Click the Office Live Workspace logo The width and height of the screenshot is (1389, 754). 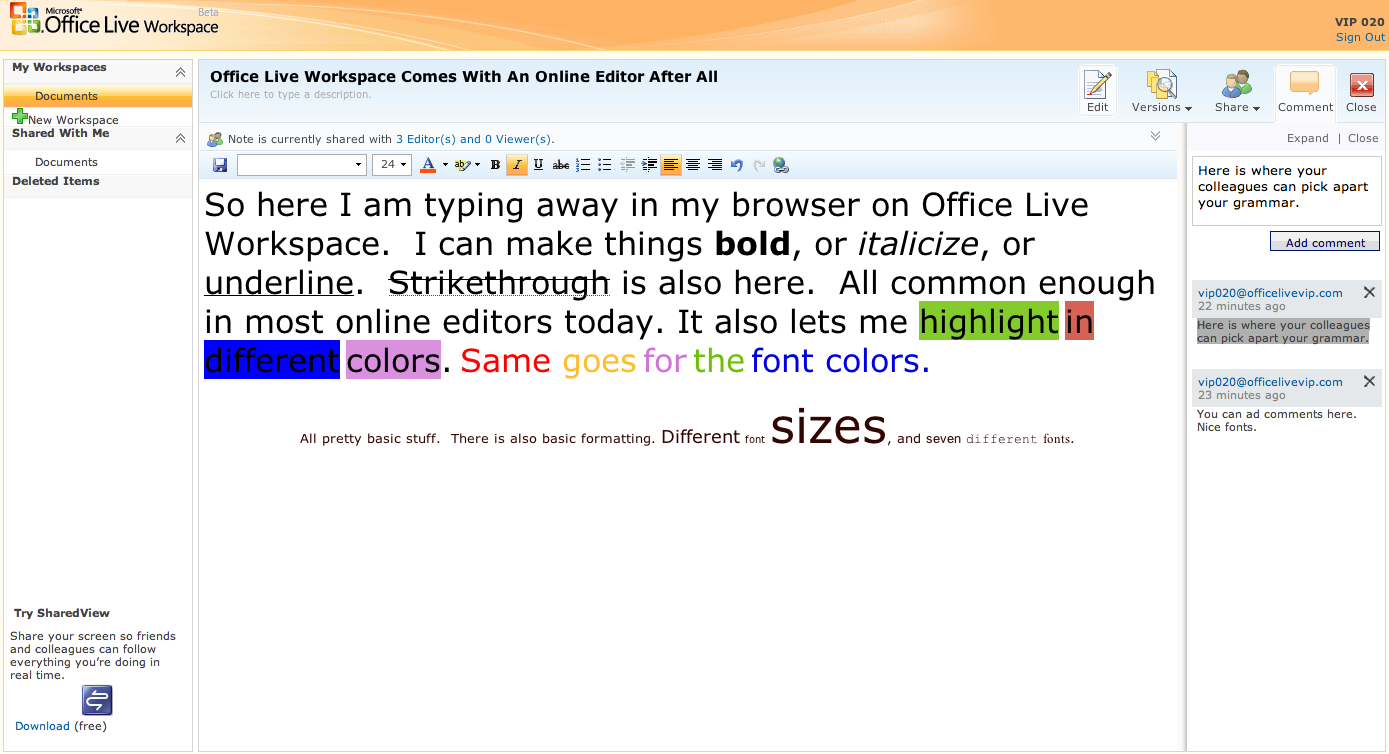pyautogui.click(x=115, y=22)
